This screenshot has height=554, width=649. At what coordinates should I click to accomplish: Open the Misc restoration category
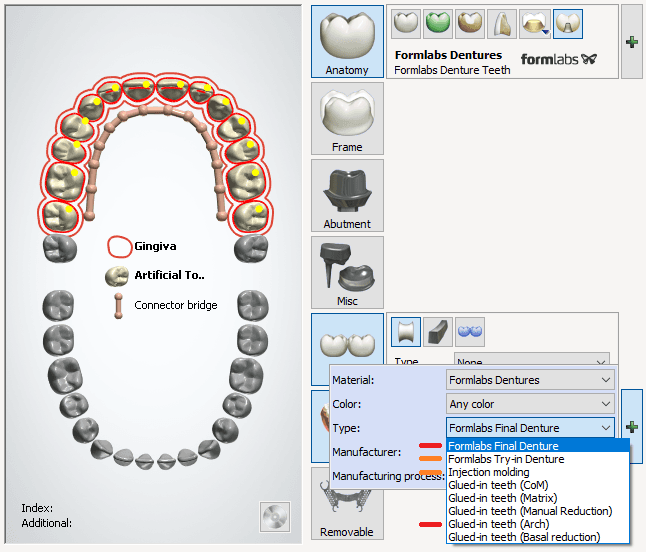coord(347,273)
